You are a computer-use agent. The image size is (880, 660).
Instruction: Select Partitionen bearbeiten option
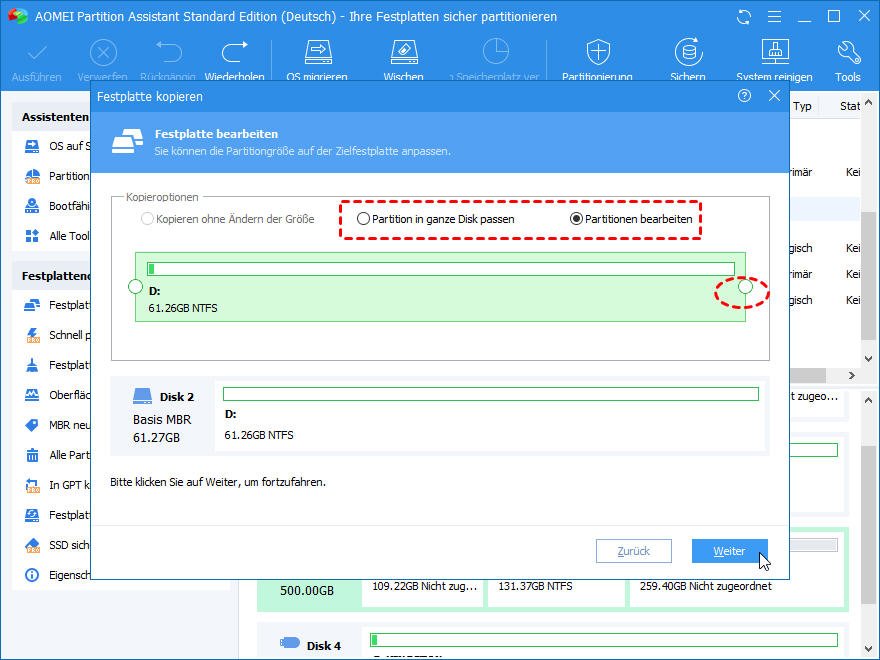576,219
